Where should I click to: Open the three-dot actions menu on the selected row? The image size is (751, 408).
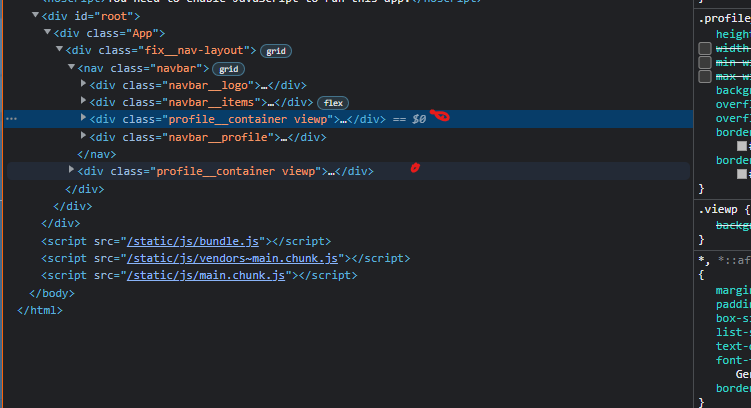(x=11, y=119)
